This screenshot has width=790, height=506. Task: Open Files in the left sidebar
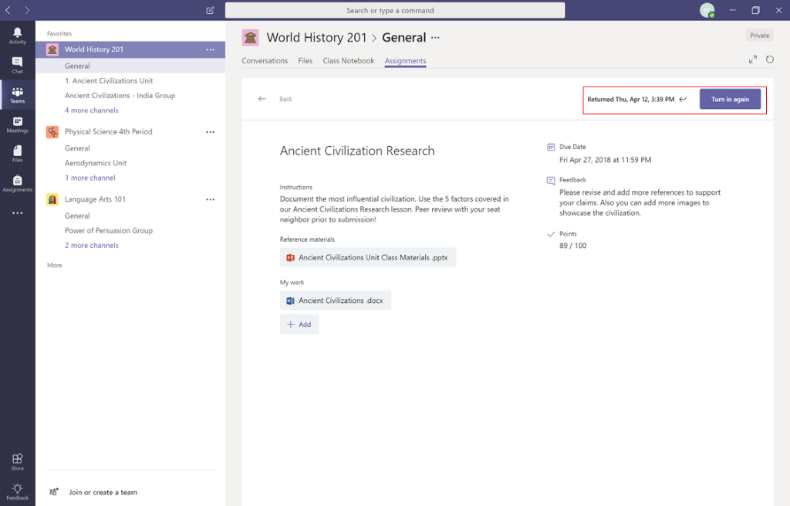tap(17, 153)
